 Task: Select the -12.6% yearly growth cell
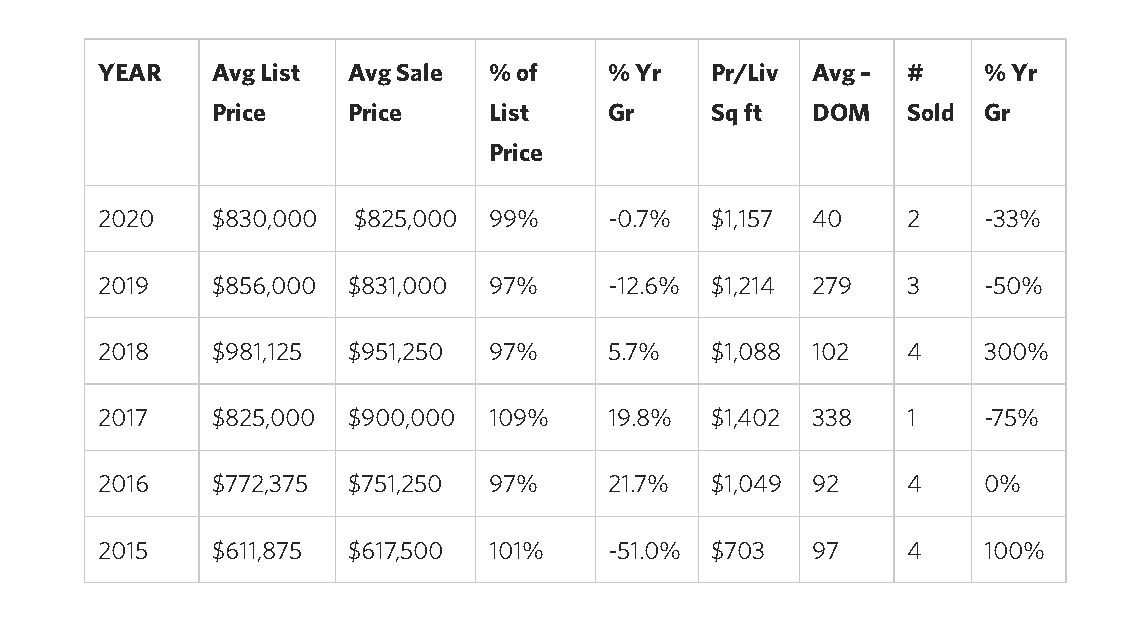coord(643,285)
